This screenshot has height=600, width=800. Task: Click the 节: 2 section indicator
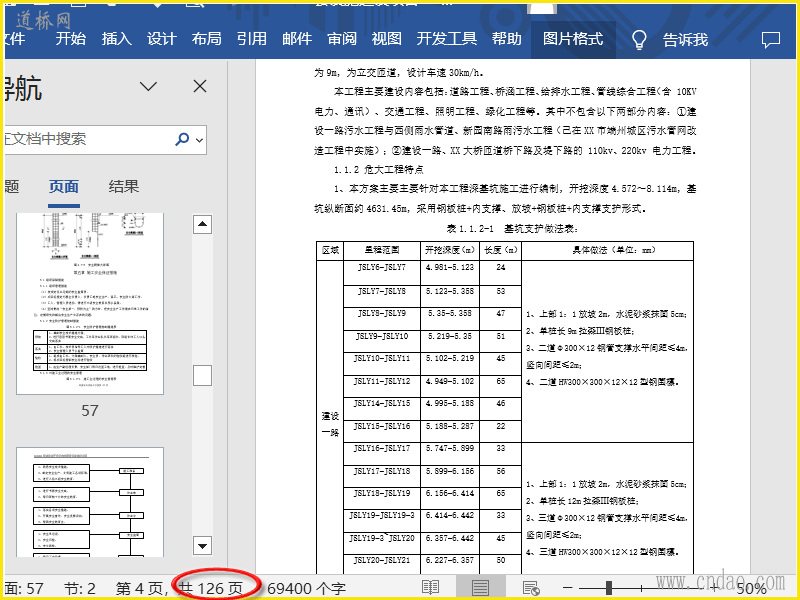pos(80,589)
